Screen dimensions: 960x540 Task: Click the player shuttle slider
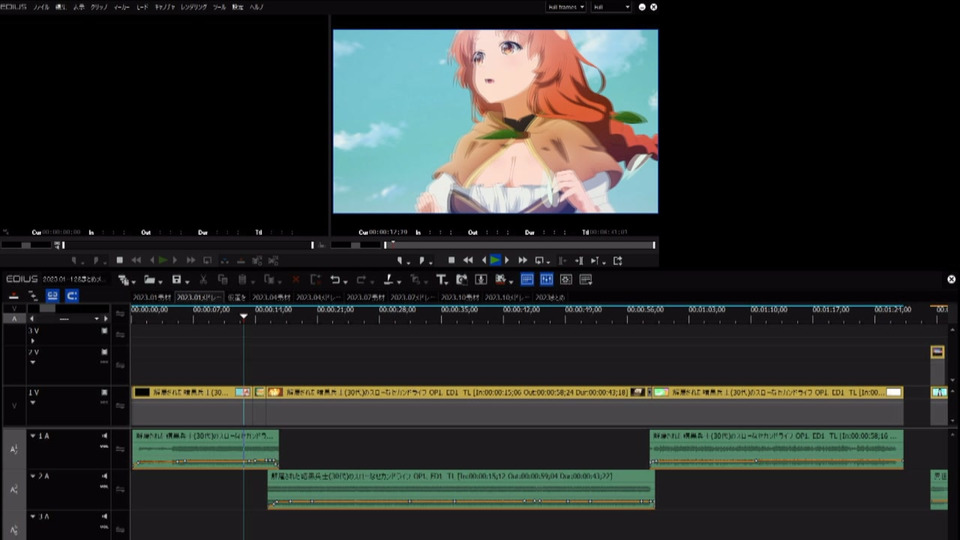pos(26,246)
